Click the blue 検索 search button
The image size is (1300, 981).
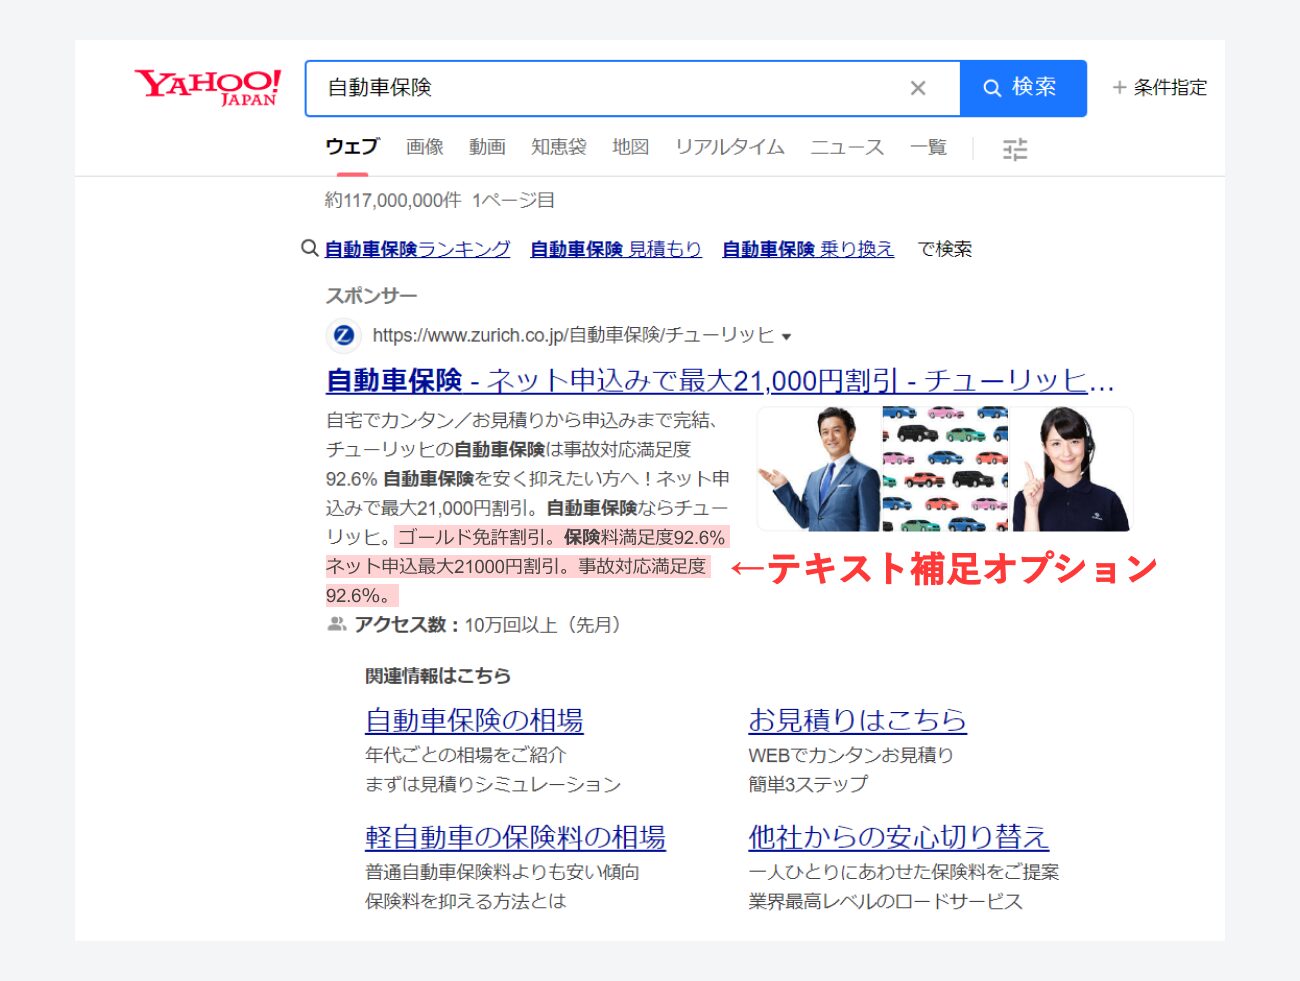tap(1023, 88)
